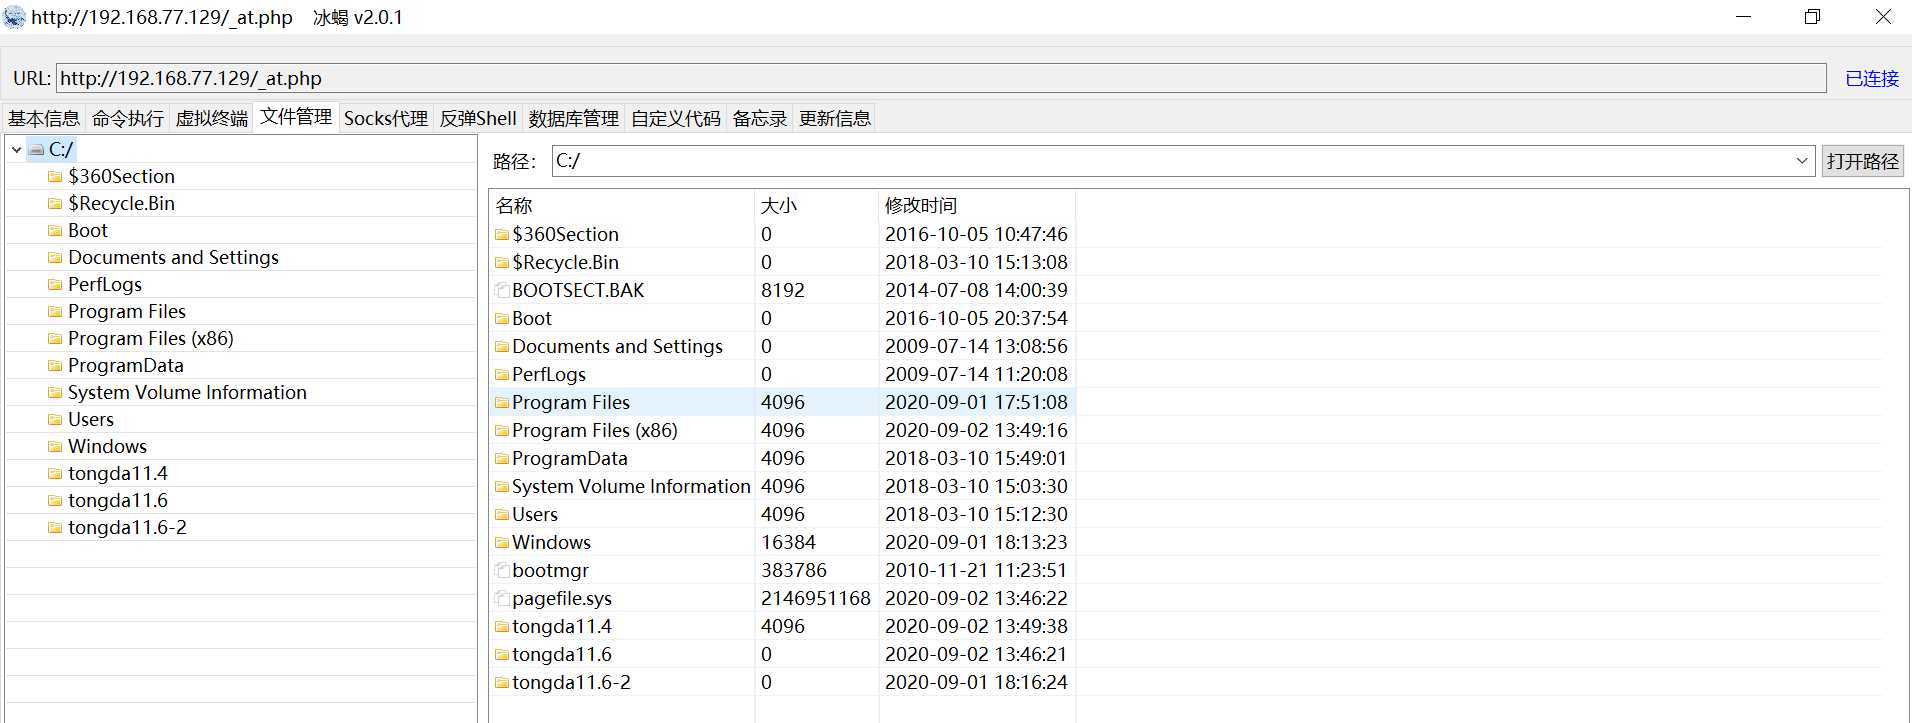The height and width of the screenshot is (723, 1912).
Task: Switch to the 反弹Shell tab
Action: point(478,118)
